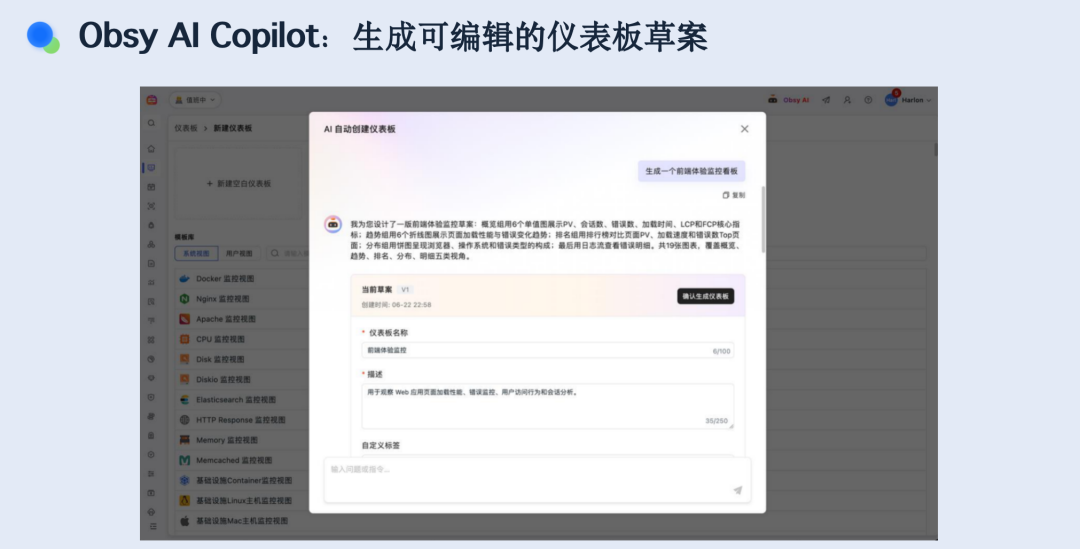
Task: Click the 35/250 character counter
Action: pos(716,421)
